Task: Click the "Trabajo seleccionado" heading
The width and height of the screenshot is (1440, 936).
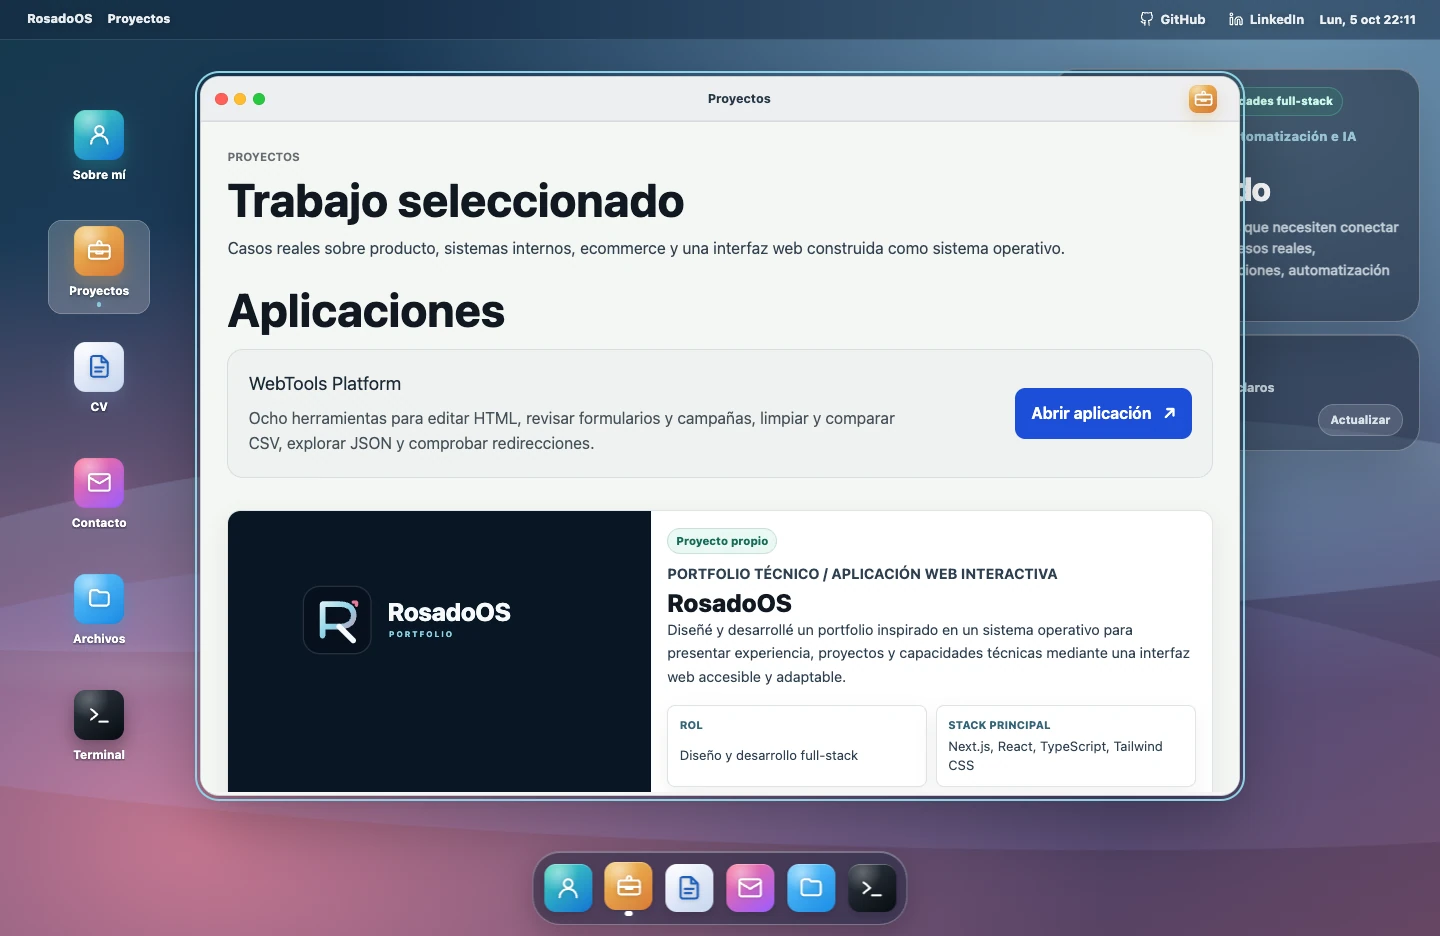Action: click(x=456, y=201)
